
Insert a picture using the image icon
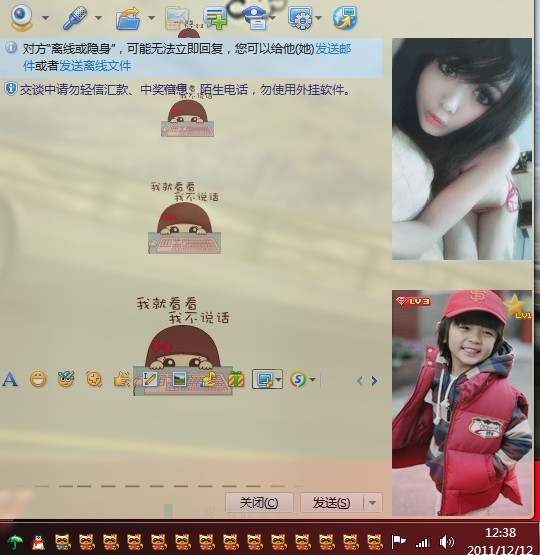click(179, 379)
